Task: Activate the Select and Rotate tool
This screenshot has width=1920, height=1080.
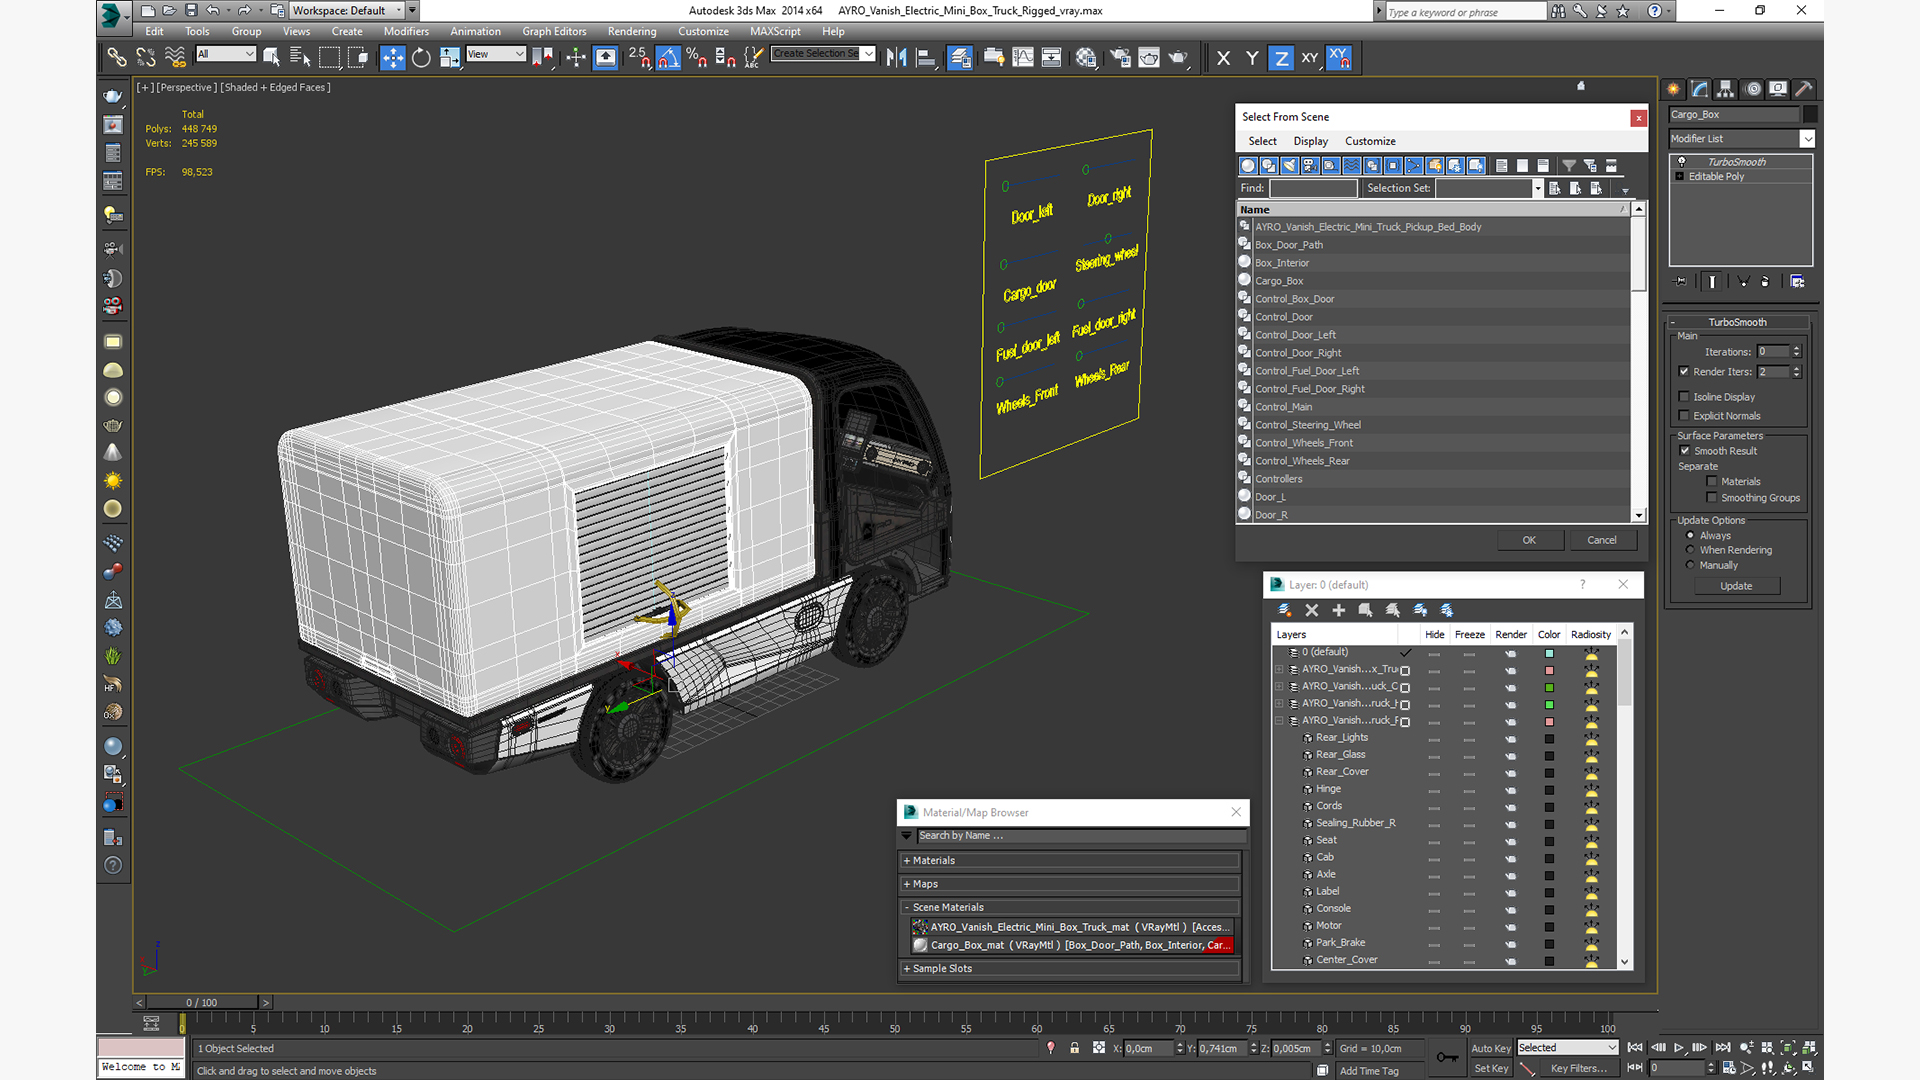Action: (x=421, y=58)
